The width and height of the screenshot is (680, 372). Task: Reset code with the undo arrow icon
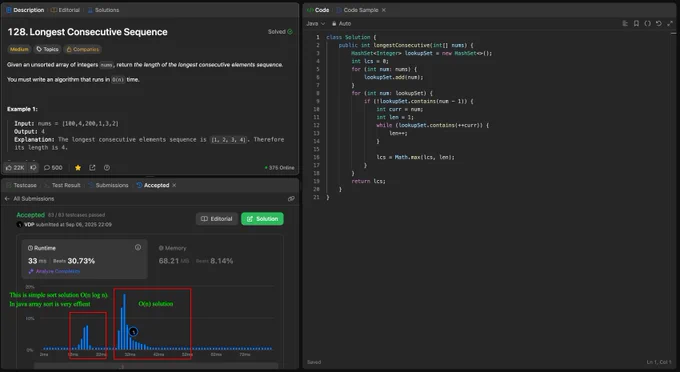click(658, 23)
